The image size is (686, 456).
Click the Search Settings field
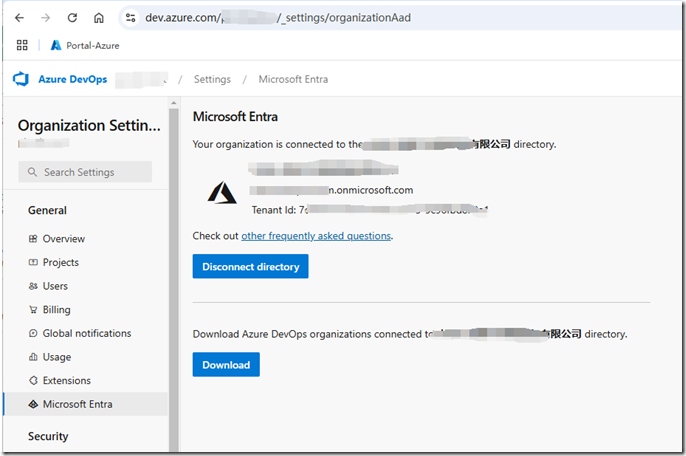(x=90, y=172)
